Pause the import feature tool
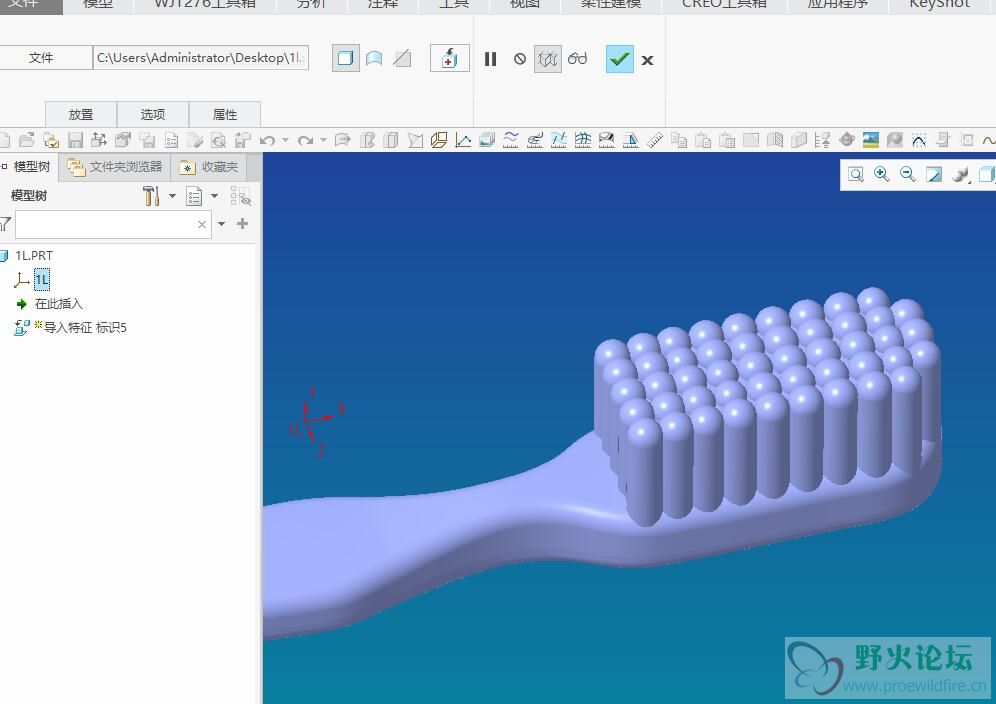 click(x=490, y=59)
